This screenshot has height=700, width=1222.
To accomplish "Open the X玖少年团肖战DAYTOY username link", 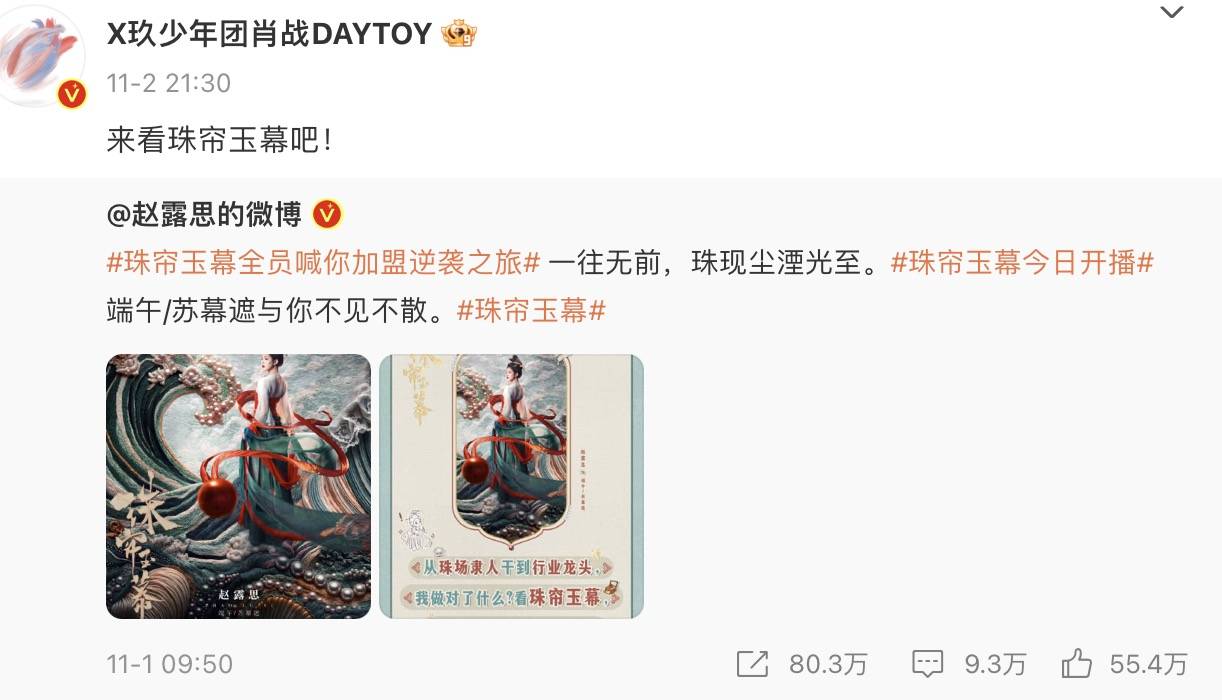I will click(269, 34).
